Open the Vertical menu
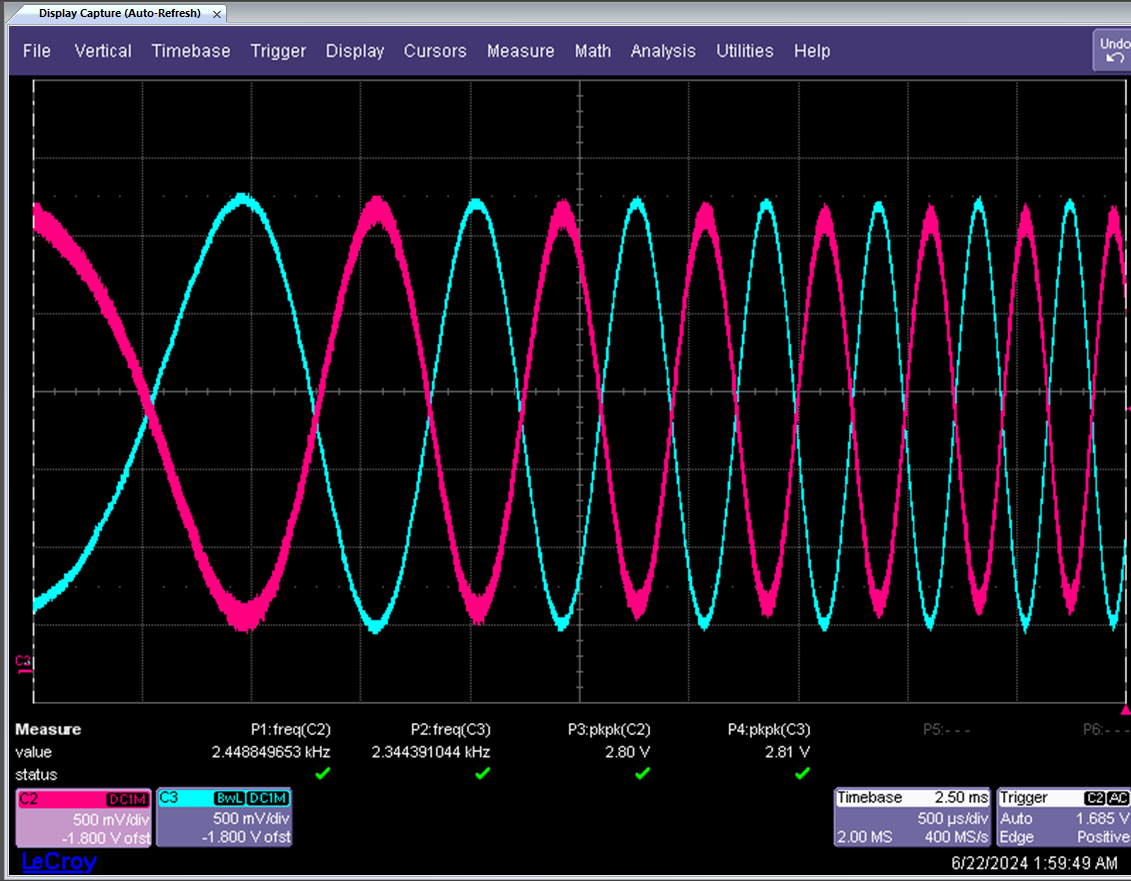Image resolution: width=1131 pixels, height=881 pixels. click(x=103, y=51)
